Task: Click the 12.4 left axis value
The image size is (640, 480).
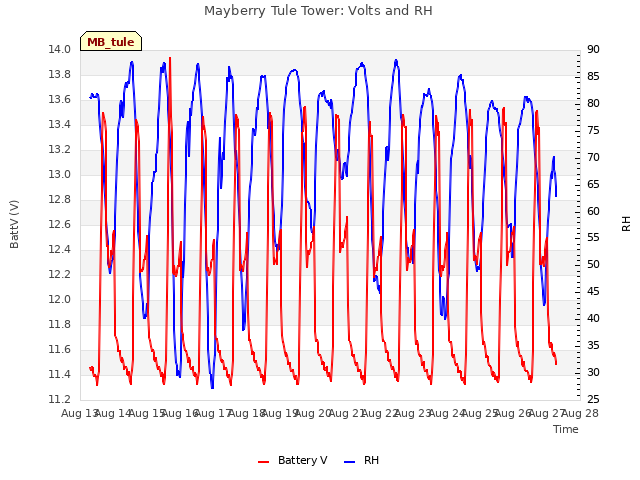Action: click(59, 249)
